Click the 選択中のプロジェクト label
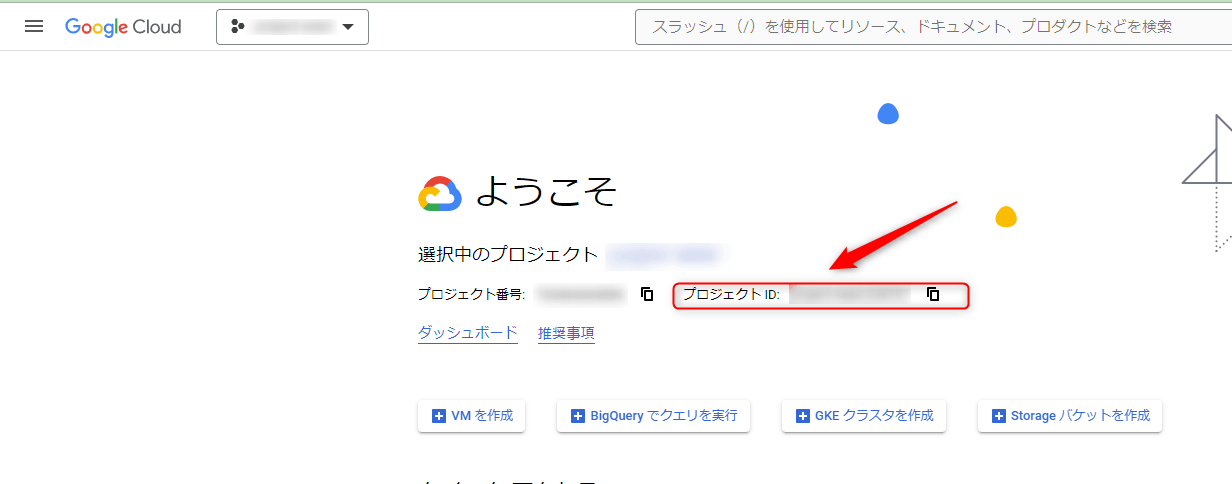Image resolution: width=1232 pixels, height=484 pixels. pyautogui.click(x=508, y=254)
